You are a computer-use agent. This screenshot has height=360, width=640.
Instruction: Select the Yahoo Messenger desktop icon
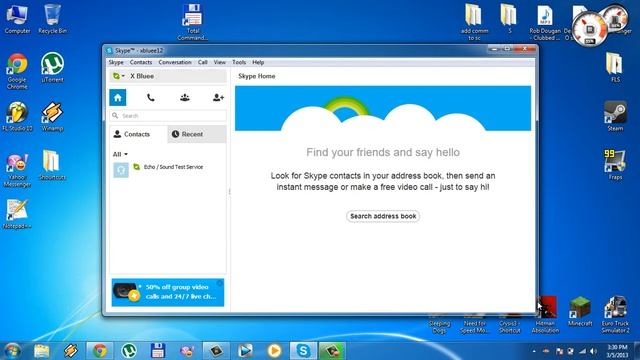(x=17, y=170)
